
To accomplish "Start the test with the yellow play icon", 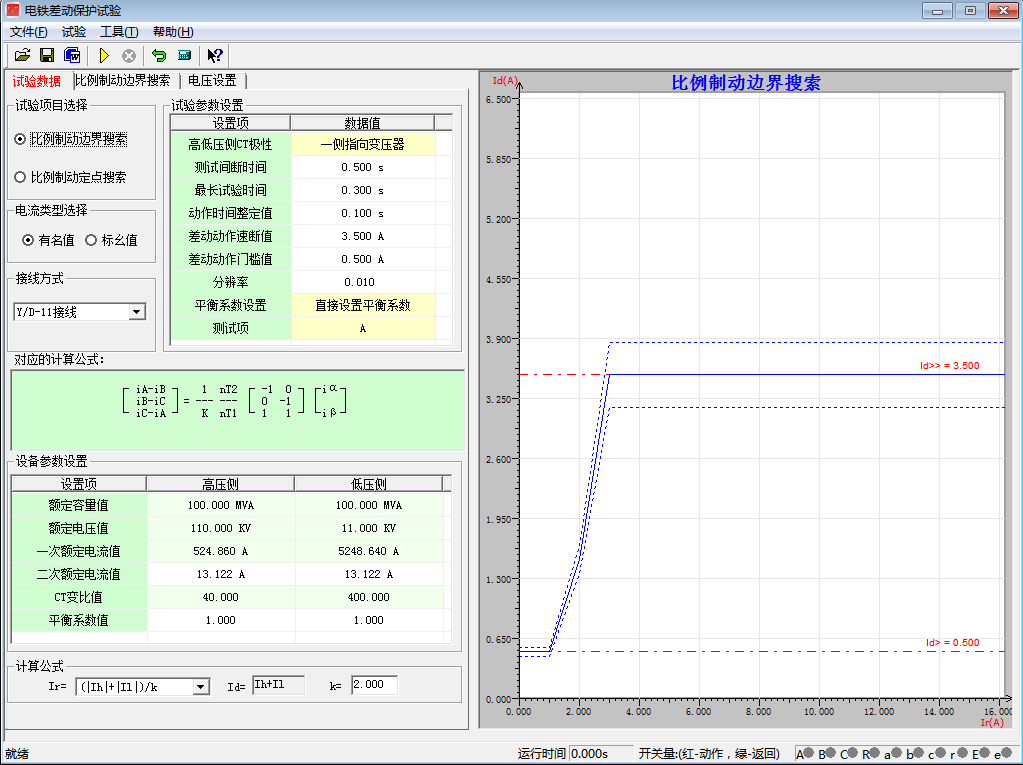I will click(x=103, y=55).
